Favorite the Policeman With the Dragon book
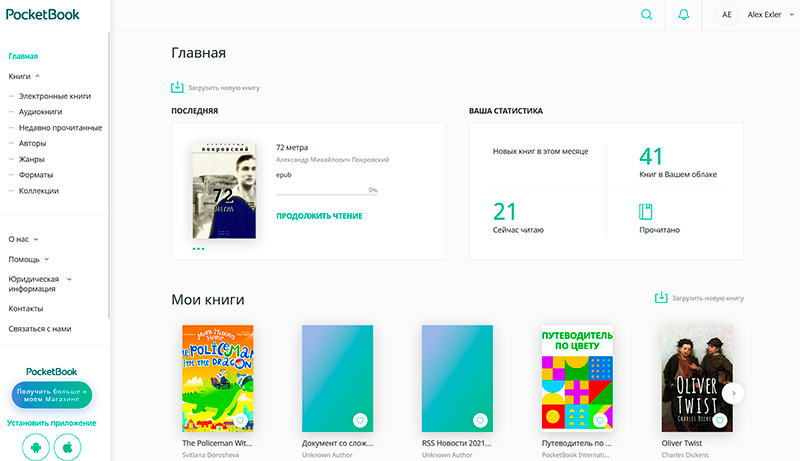The height and width of the screenshot is (461, 800). [240, 420]
